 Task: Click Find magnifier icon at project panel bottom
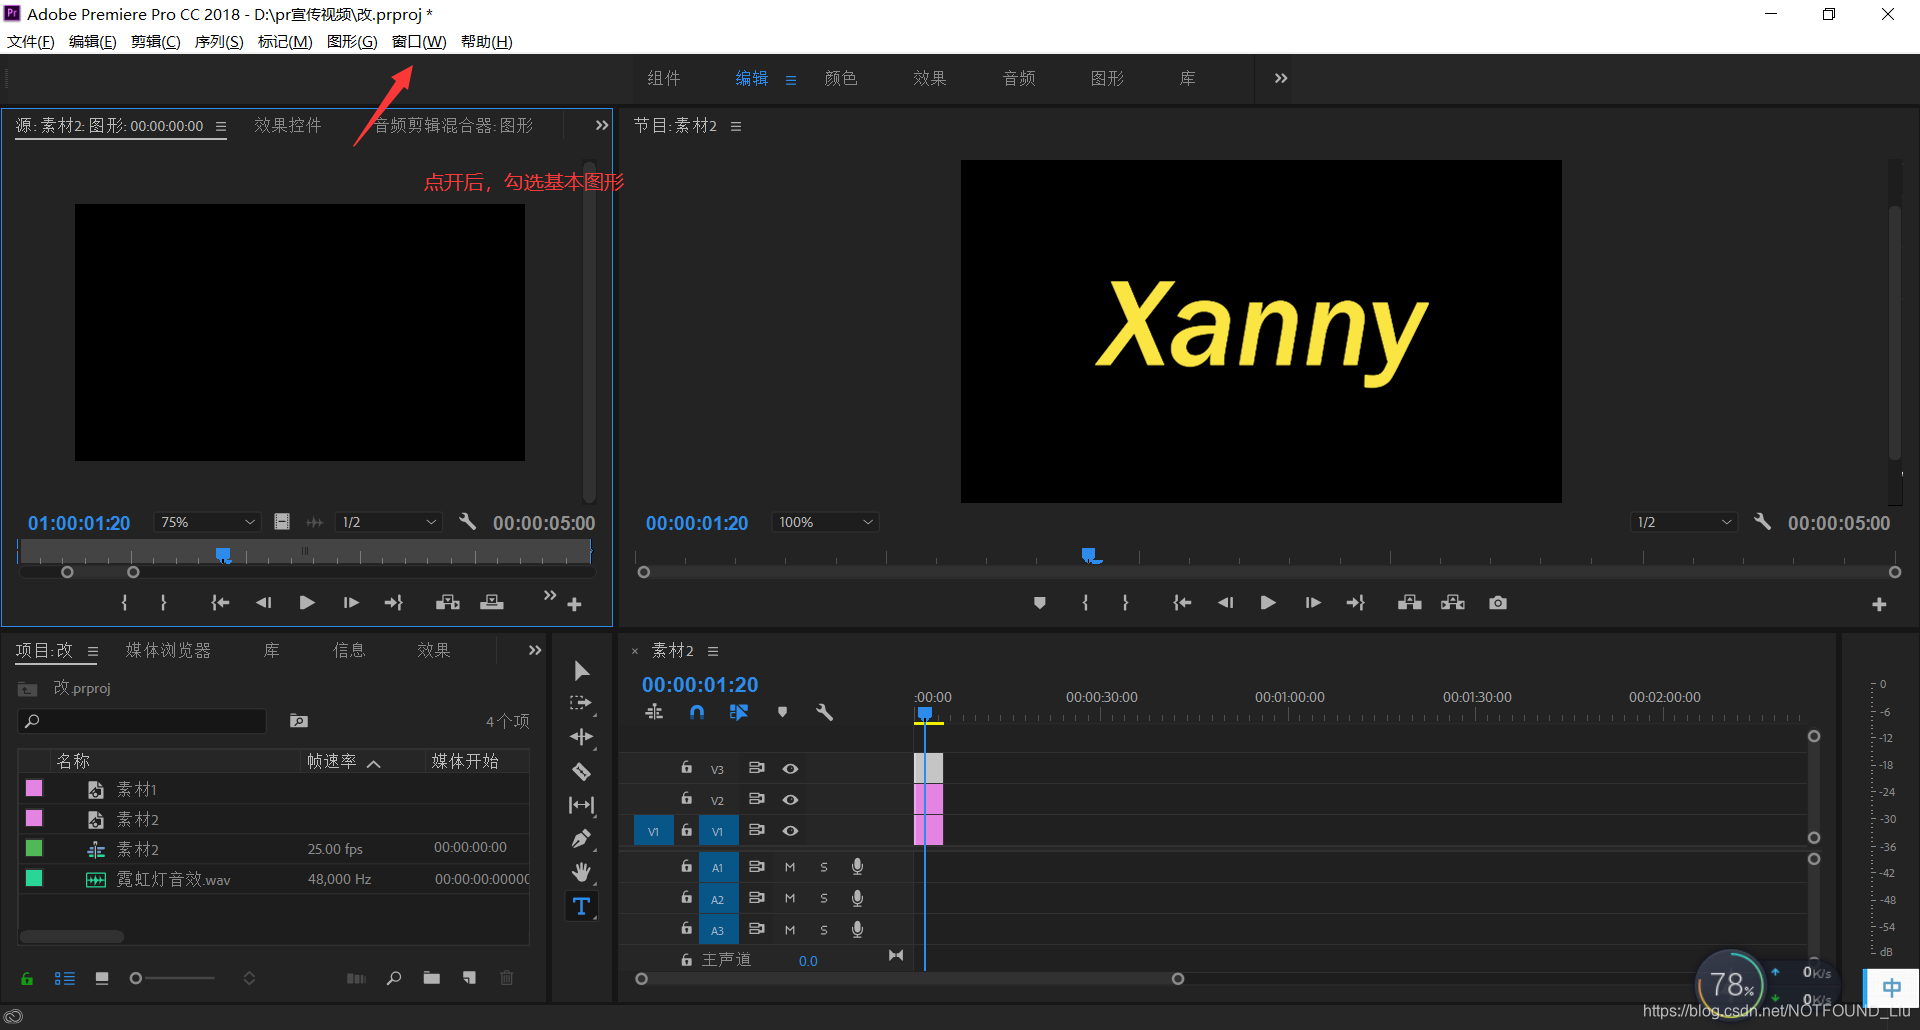[394, 978]
